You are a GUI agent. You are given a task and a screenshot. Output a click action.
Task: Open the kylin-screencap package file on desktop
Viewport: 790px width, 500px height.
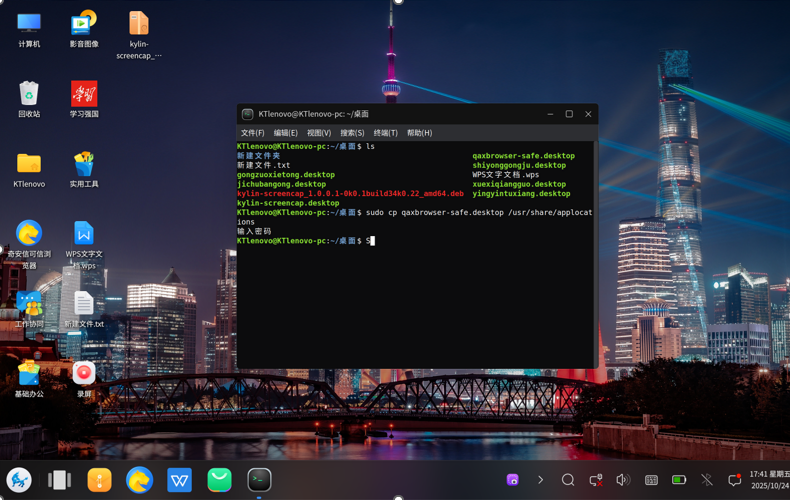[x=139, y=24]
